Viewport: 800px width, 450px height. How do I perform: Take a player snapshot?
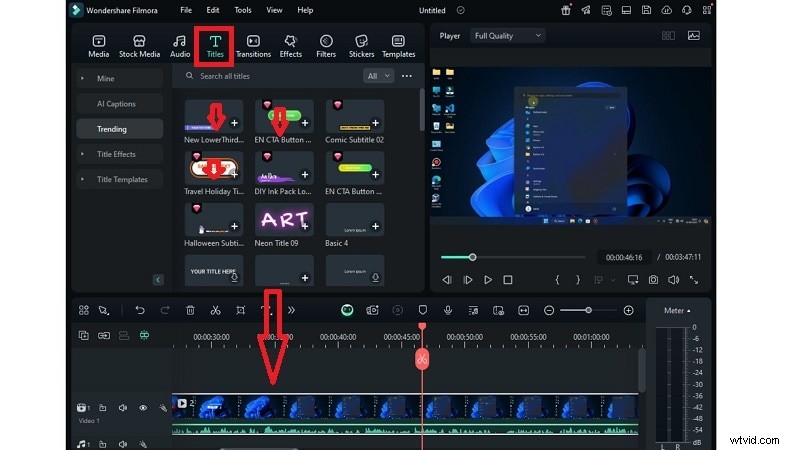coord(653,280)
